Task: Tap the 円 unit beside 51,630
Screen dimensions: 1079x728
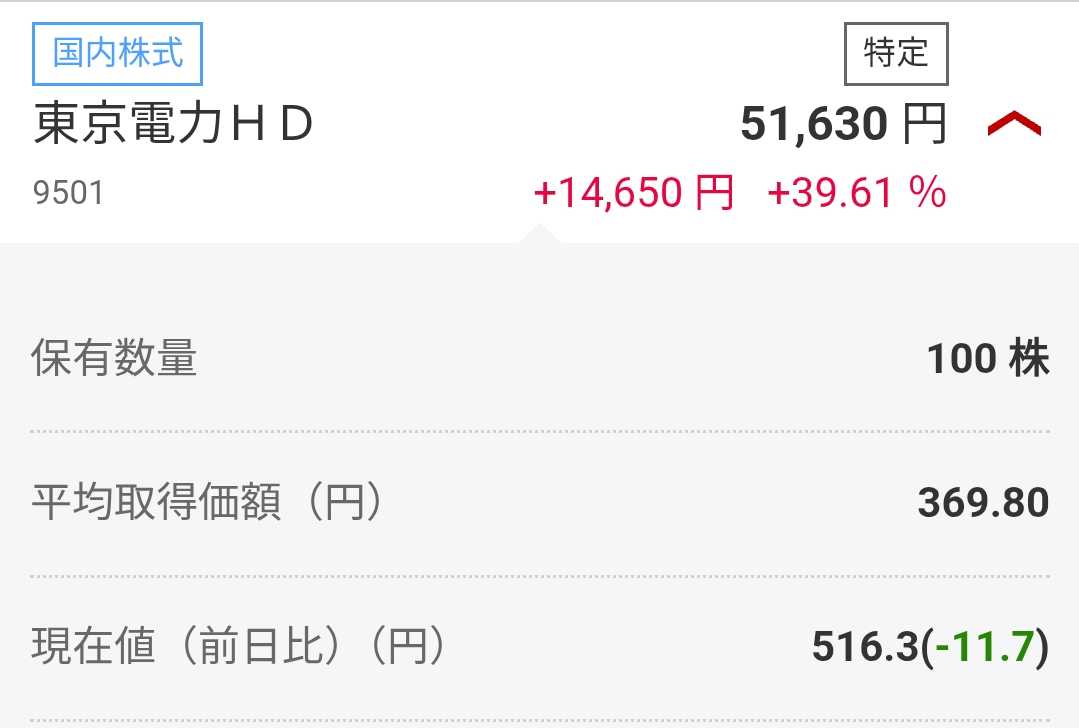Action: (925, 124)
